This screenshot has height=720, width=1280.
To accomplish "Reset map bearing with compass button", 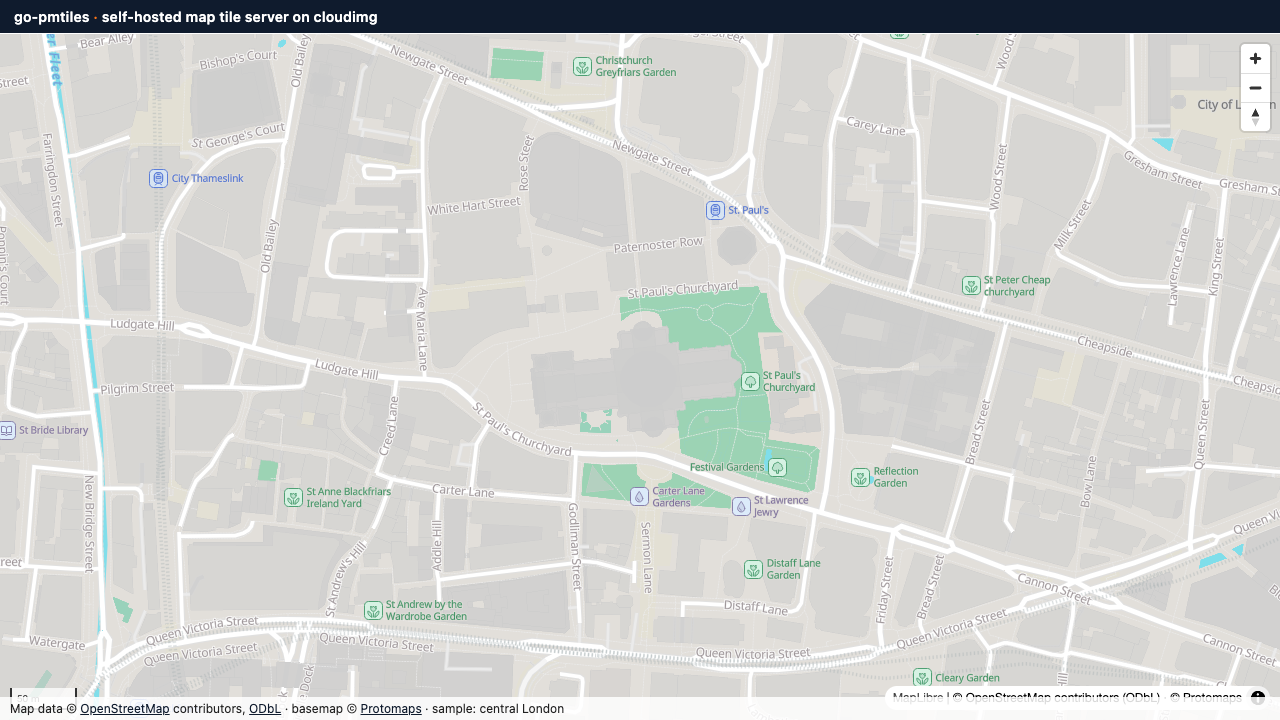I will tap(1255, 117).
